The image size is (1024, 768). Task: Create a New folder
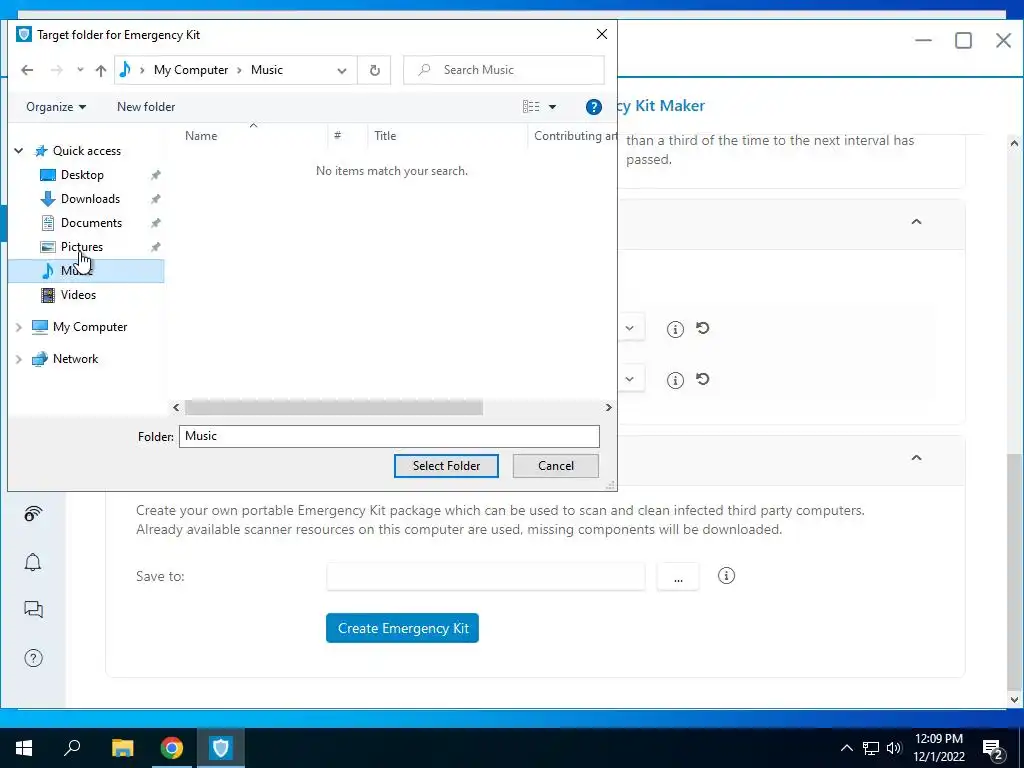(146, 107)
